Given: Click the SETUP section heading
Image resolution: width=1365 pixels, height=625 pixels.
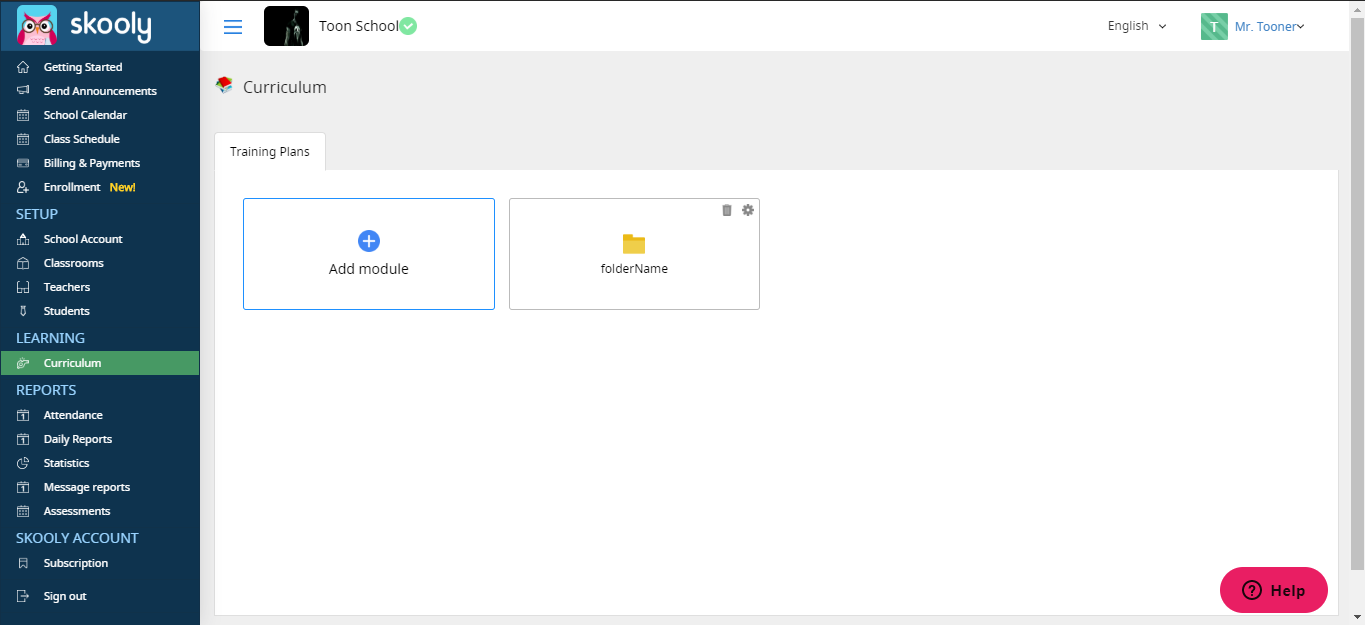Looking at the screenshot, I should click(37, 214).
